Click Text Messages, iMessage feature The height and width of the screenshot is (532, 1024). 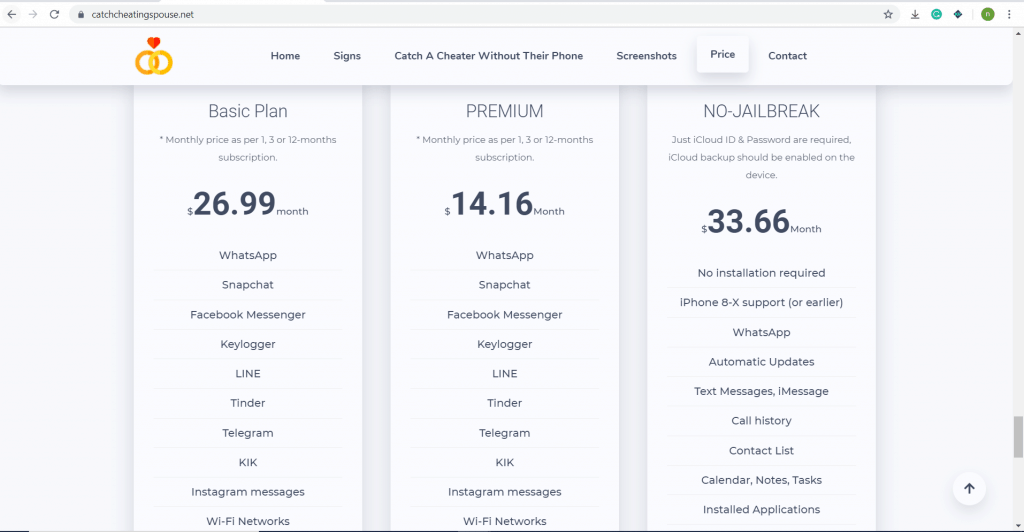tap(761, 391)
